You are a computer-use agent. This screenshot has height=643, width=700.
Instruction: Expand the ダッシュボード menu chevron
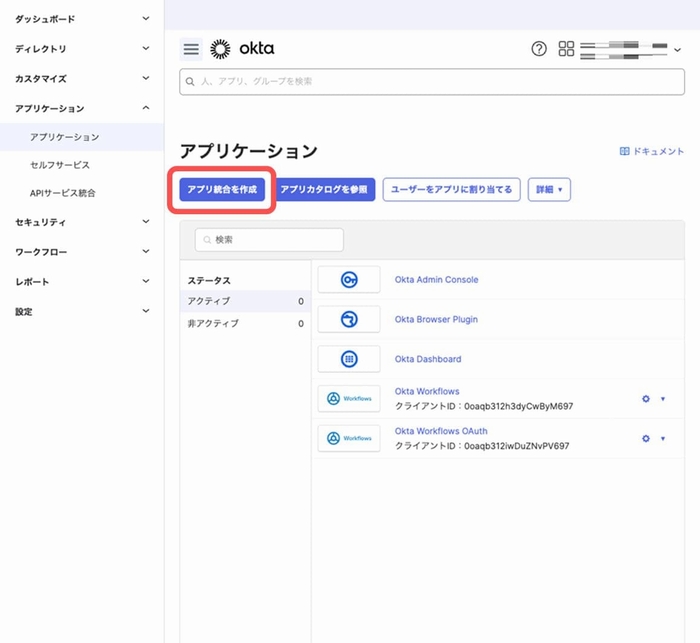click(146, 18)
